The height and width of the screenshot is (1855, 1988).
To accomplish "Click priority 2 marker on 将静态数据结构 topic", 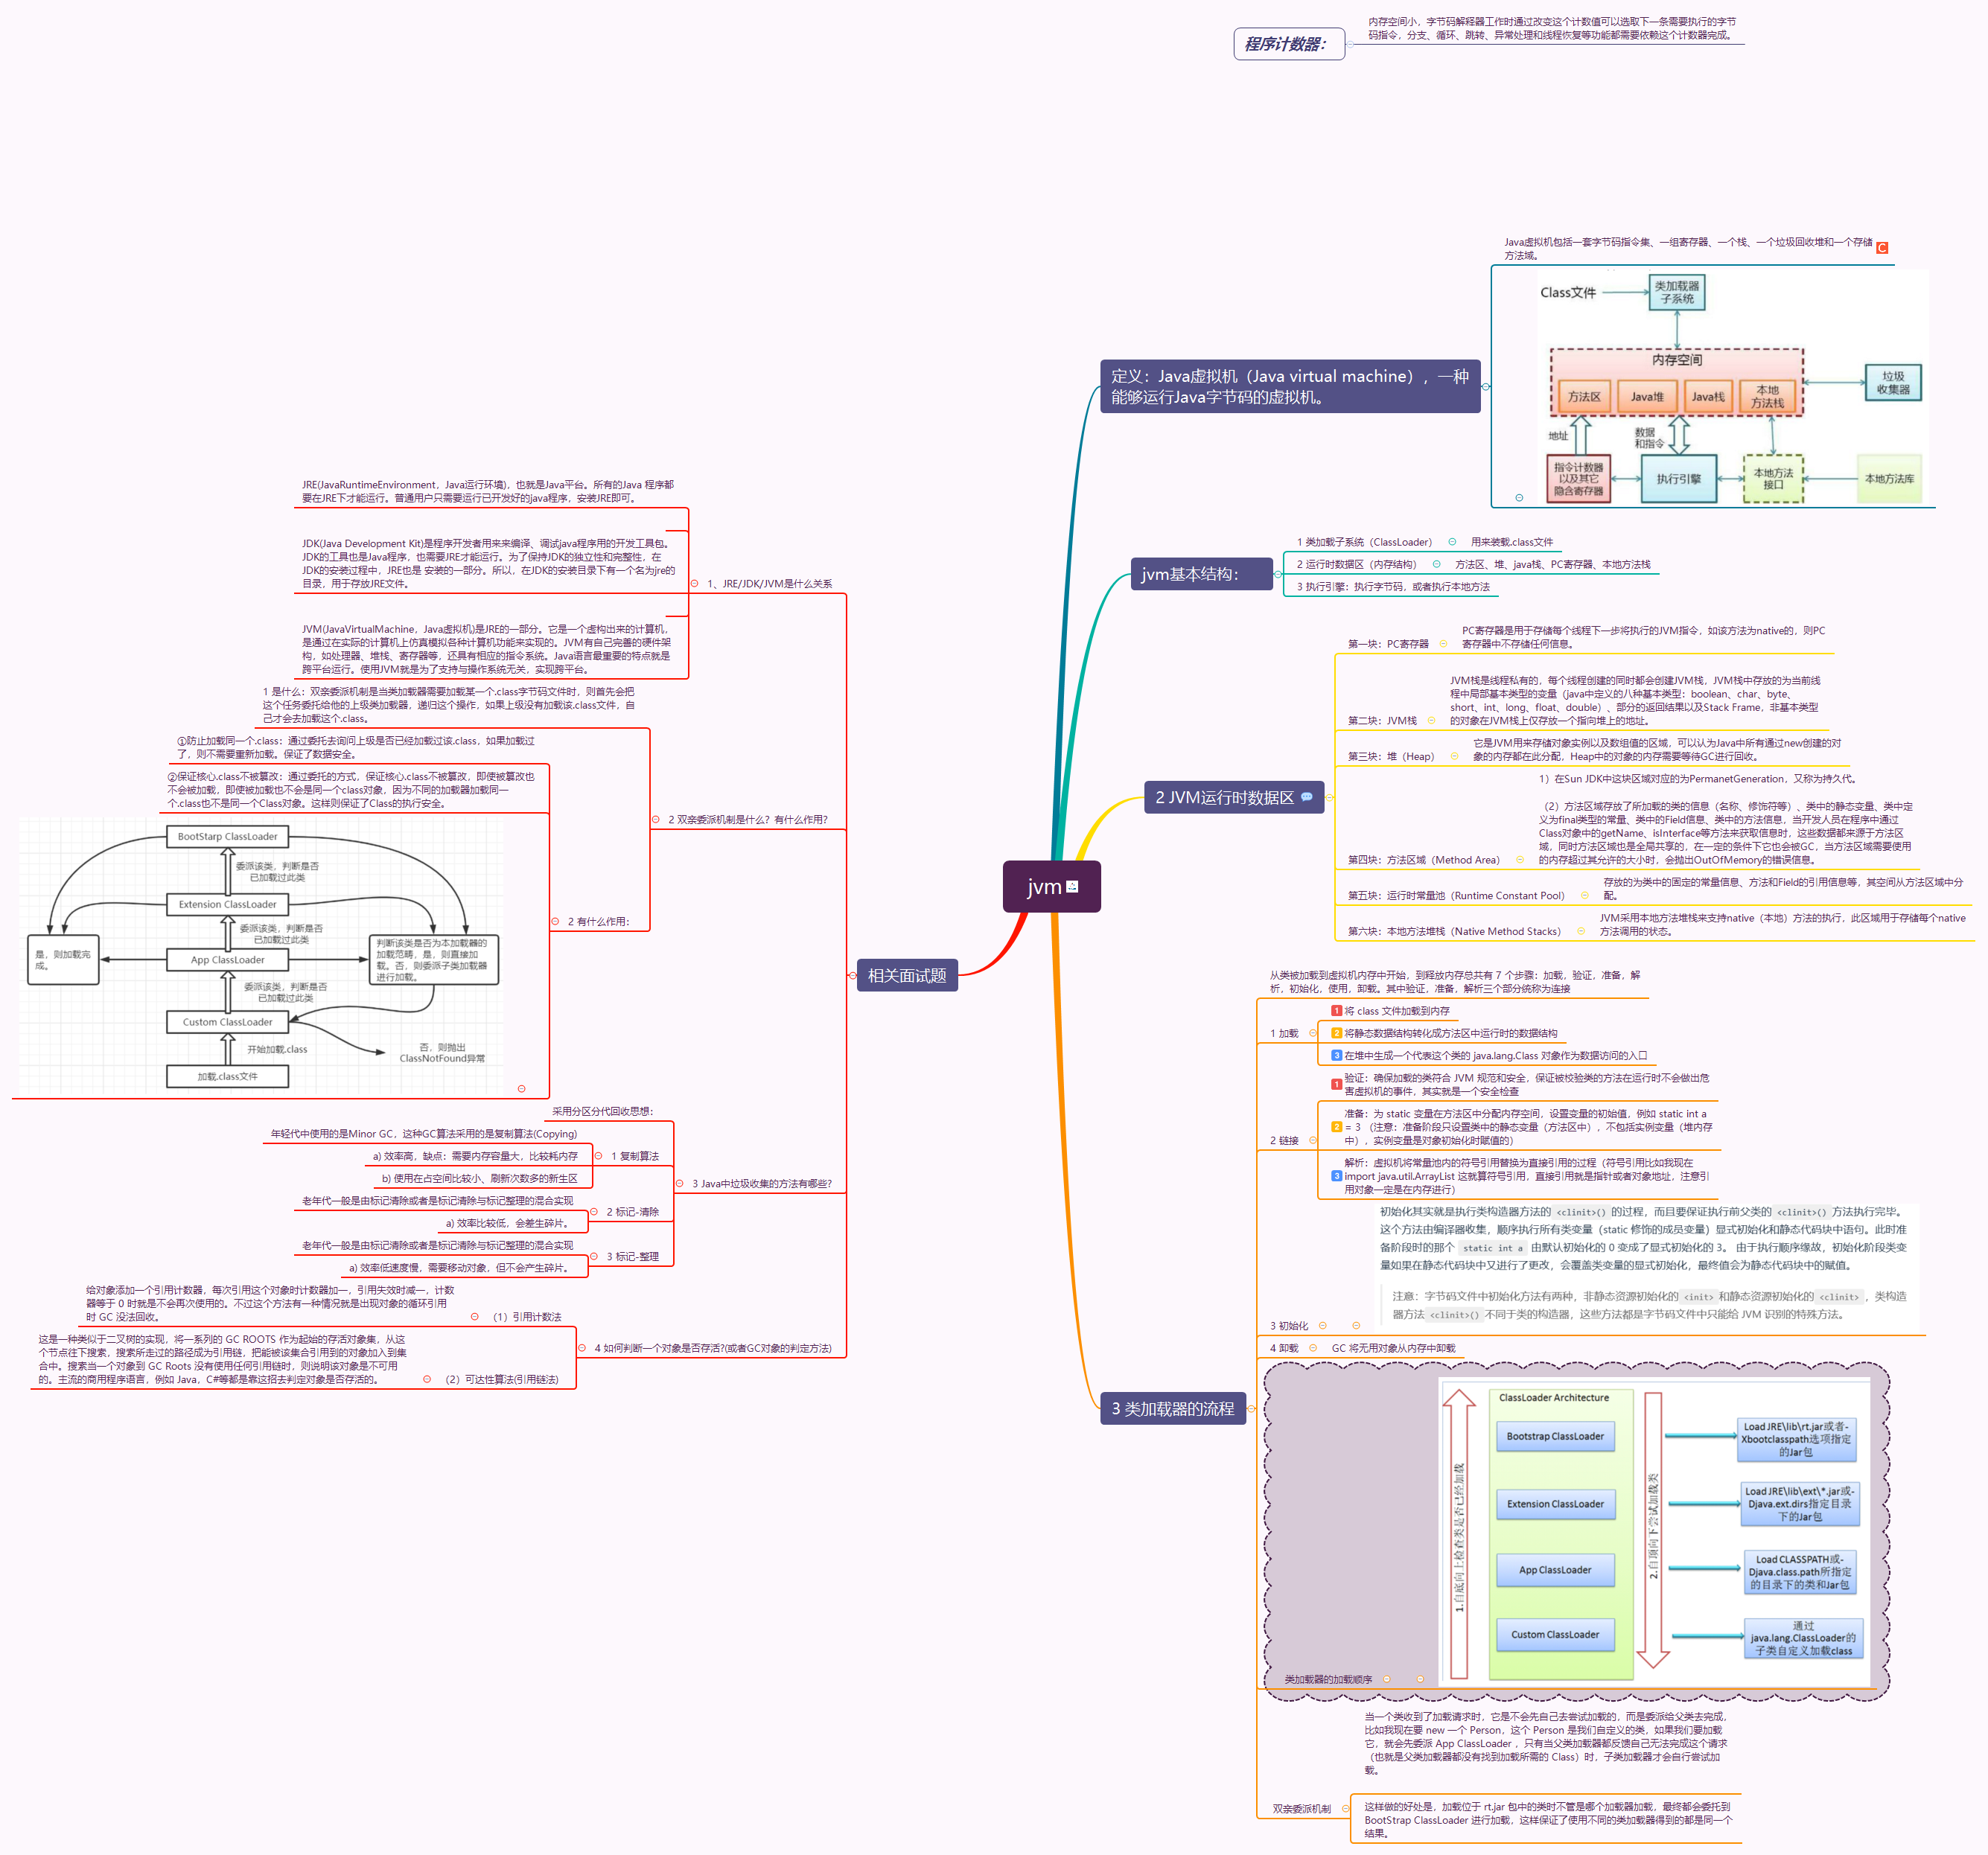I will pos(1337,1033).
